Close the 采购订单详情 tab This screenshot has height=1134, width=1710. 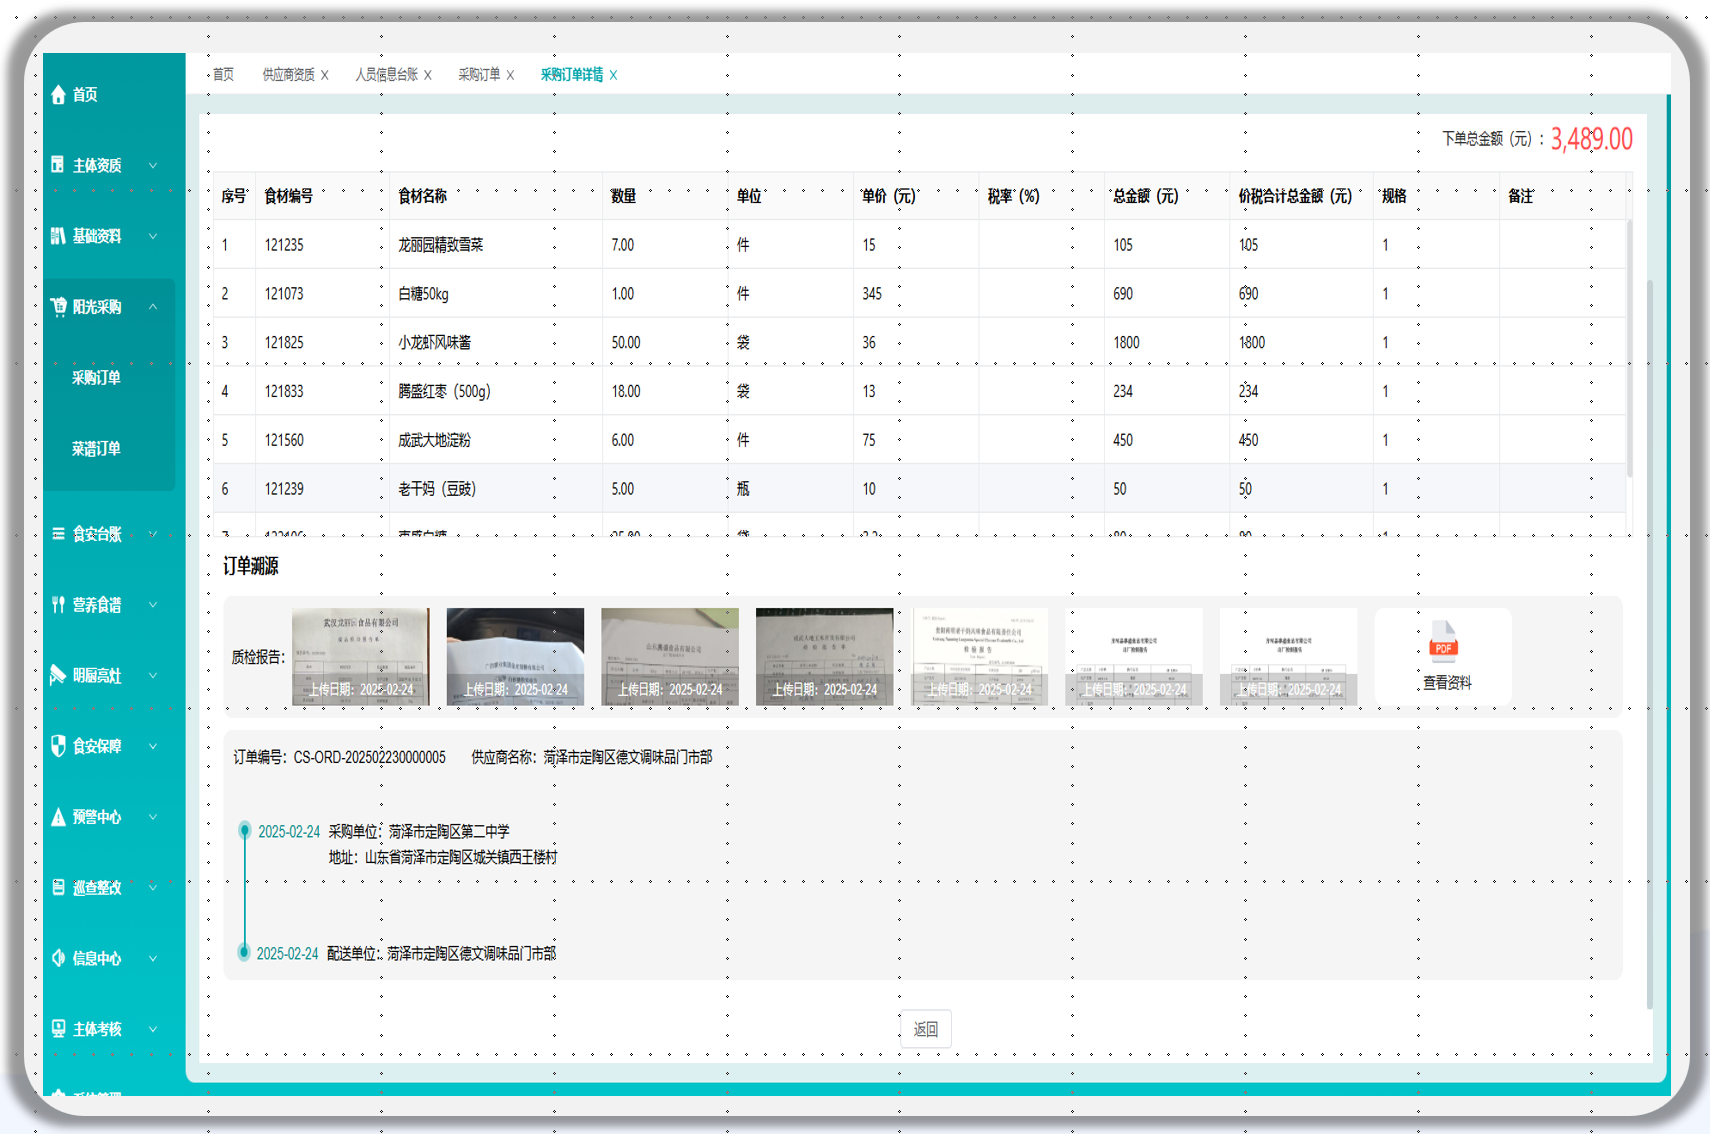point(613,75)
